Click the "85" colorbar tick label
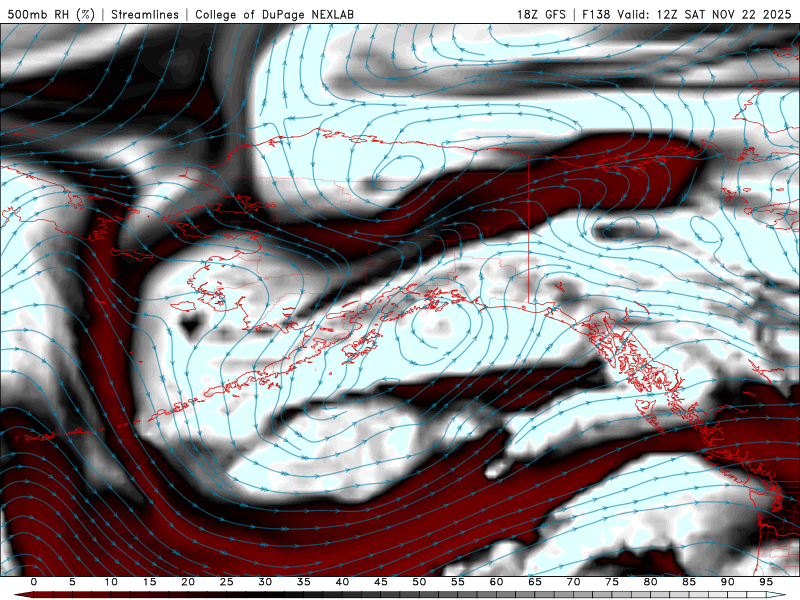Image resolution: width=800 pixels, height=600 pixels. click(689, 582)
